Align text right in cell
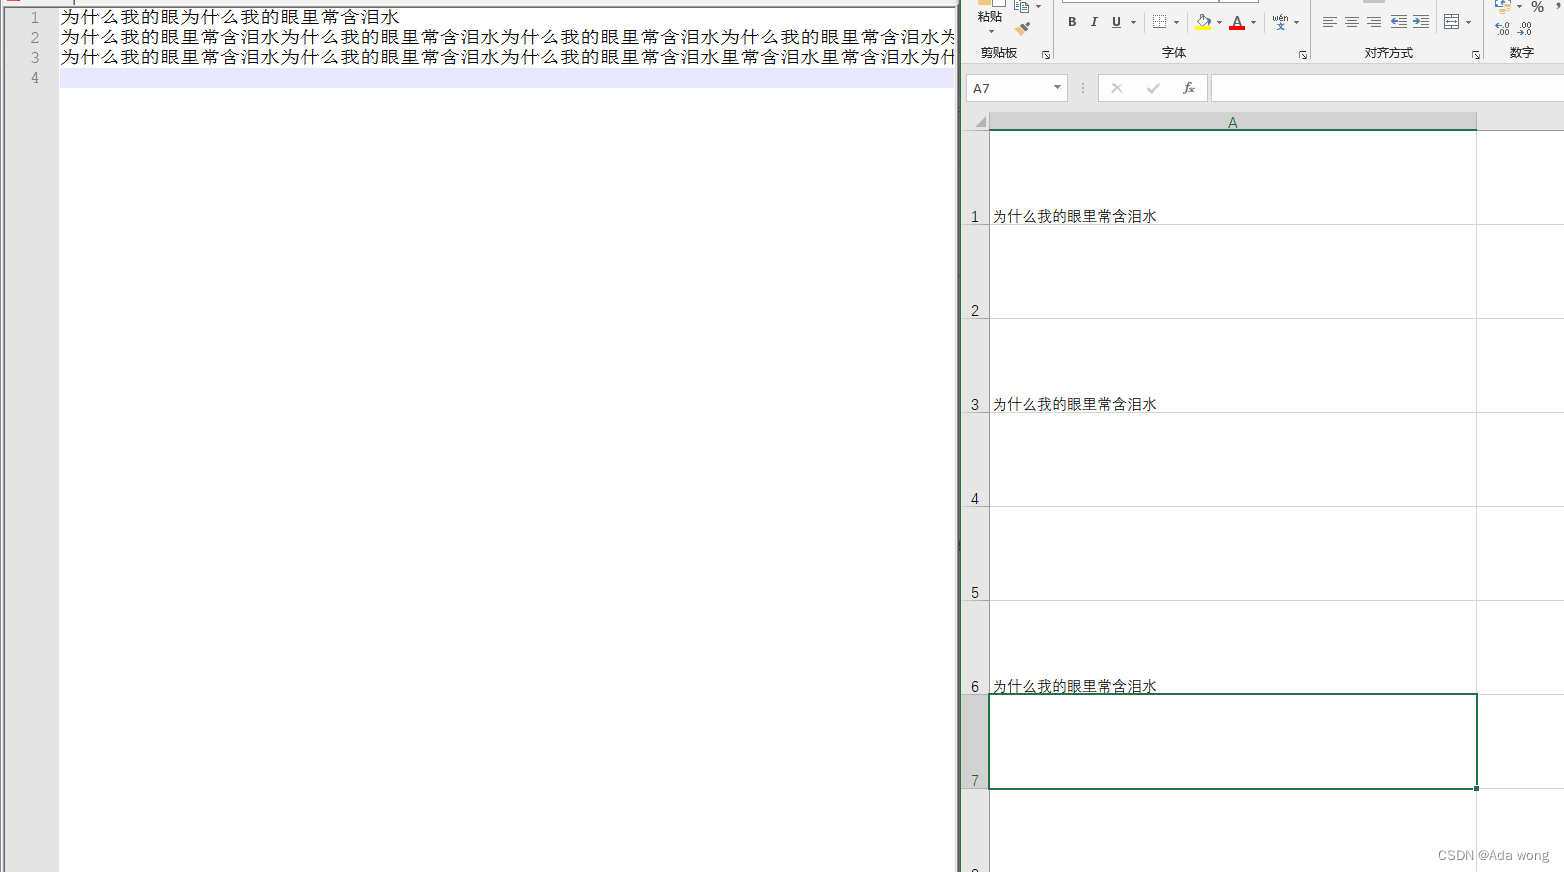Viewport: 1564px width, 872px height. (1374, 22)
